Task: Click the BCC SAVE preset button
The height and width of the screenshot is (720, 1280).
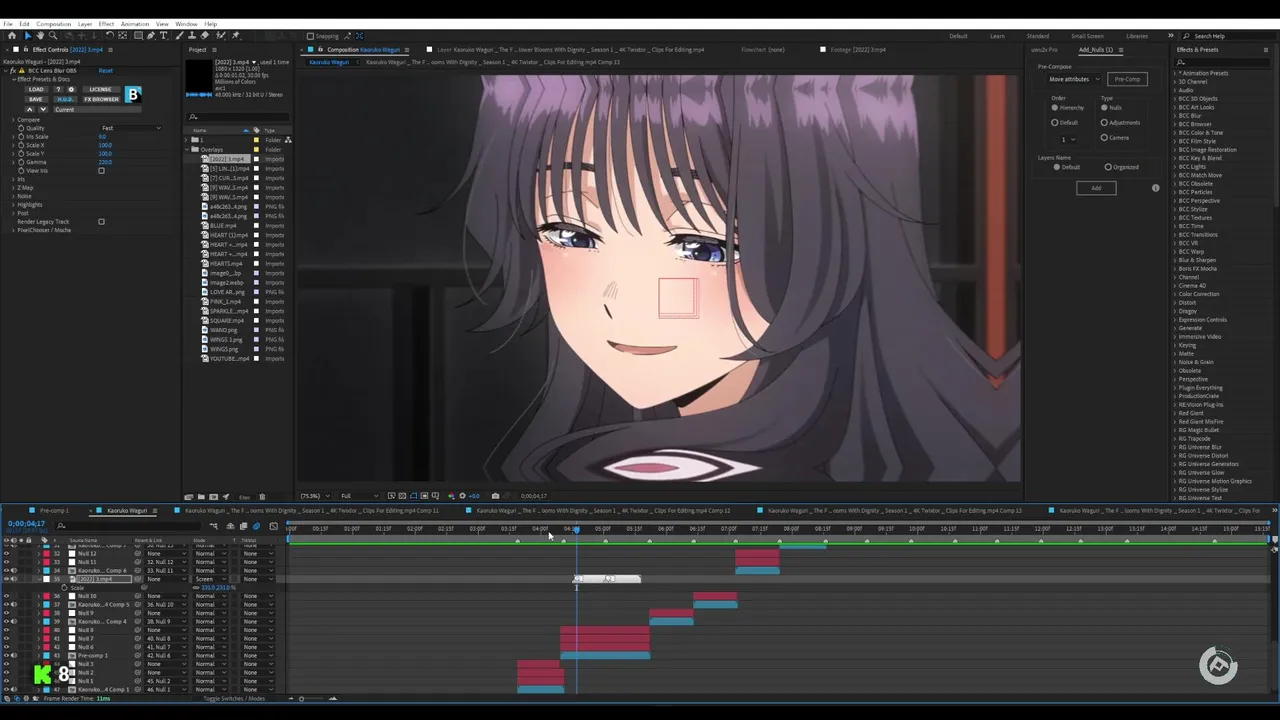Action: pyautogui.click(x=36, y=99)
